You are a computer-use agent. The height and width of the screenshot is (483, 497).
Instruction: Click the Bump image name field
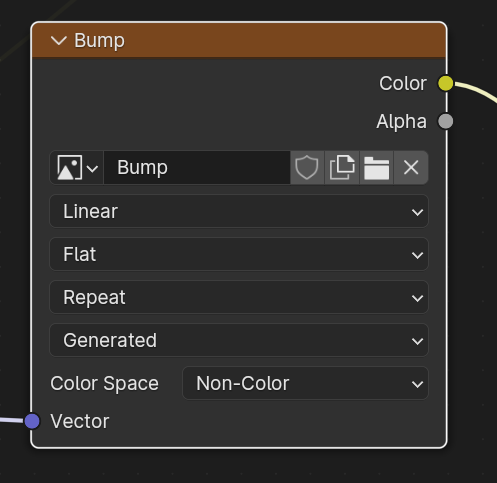pos(197,167)
